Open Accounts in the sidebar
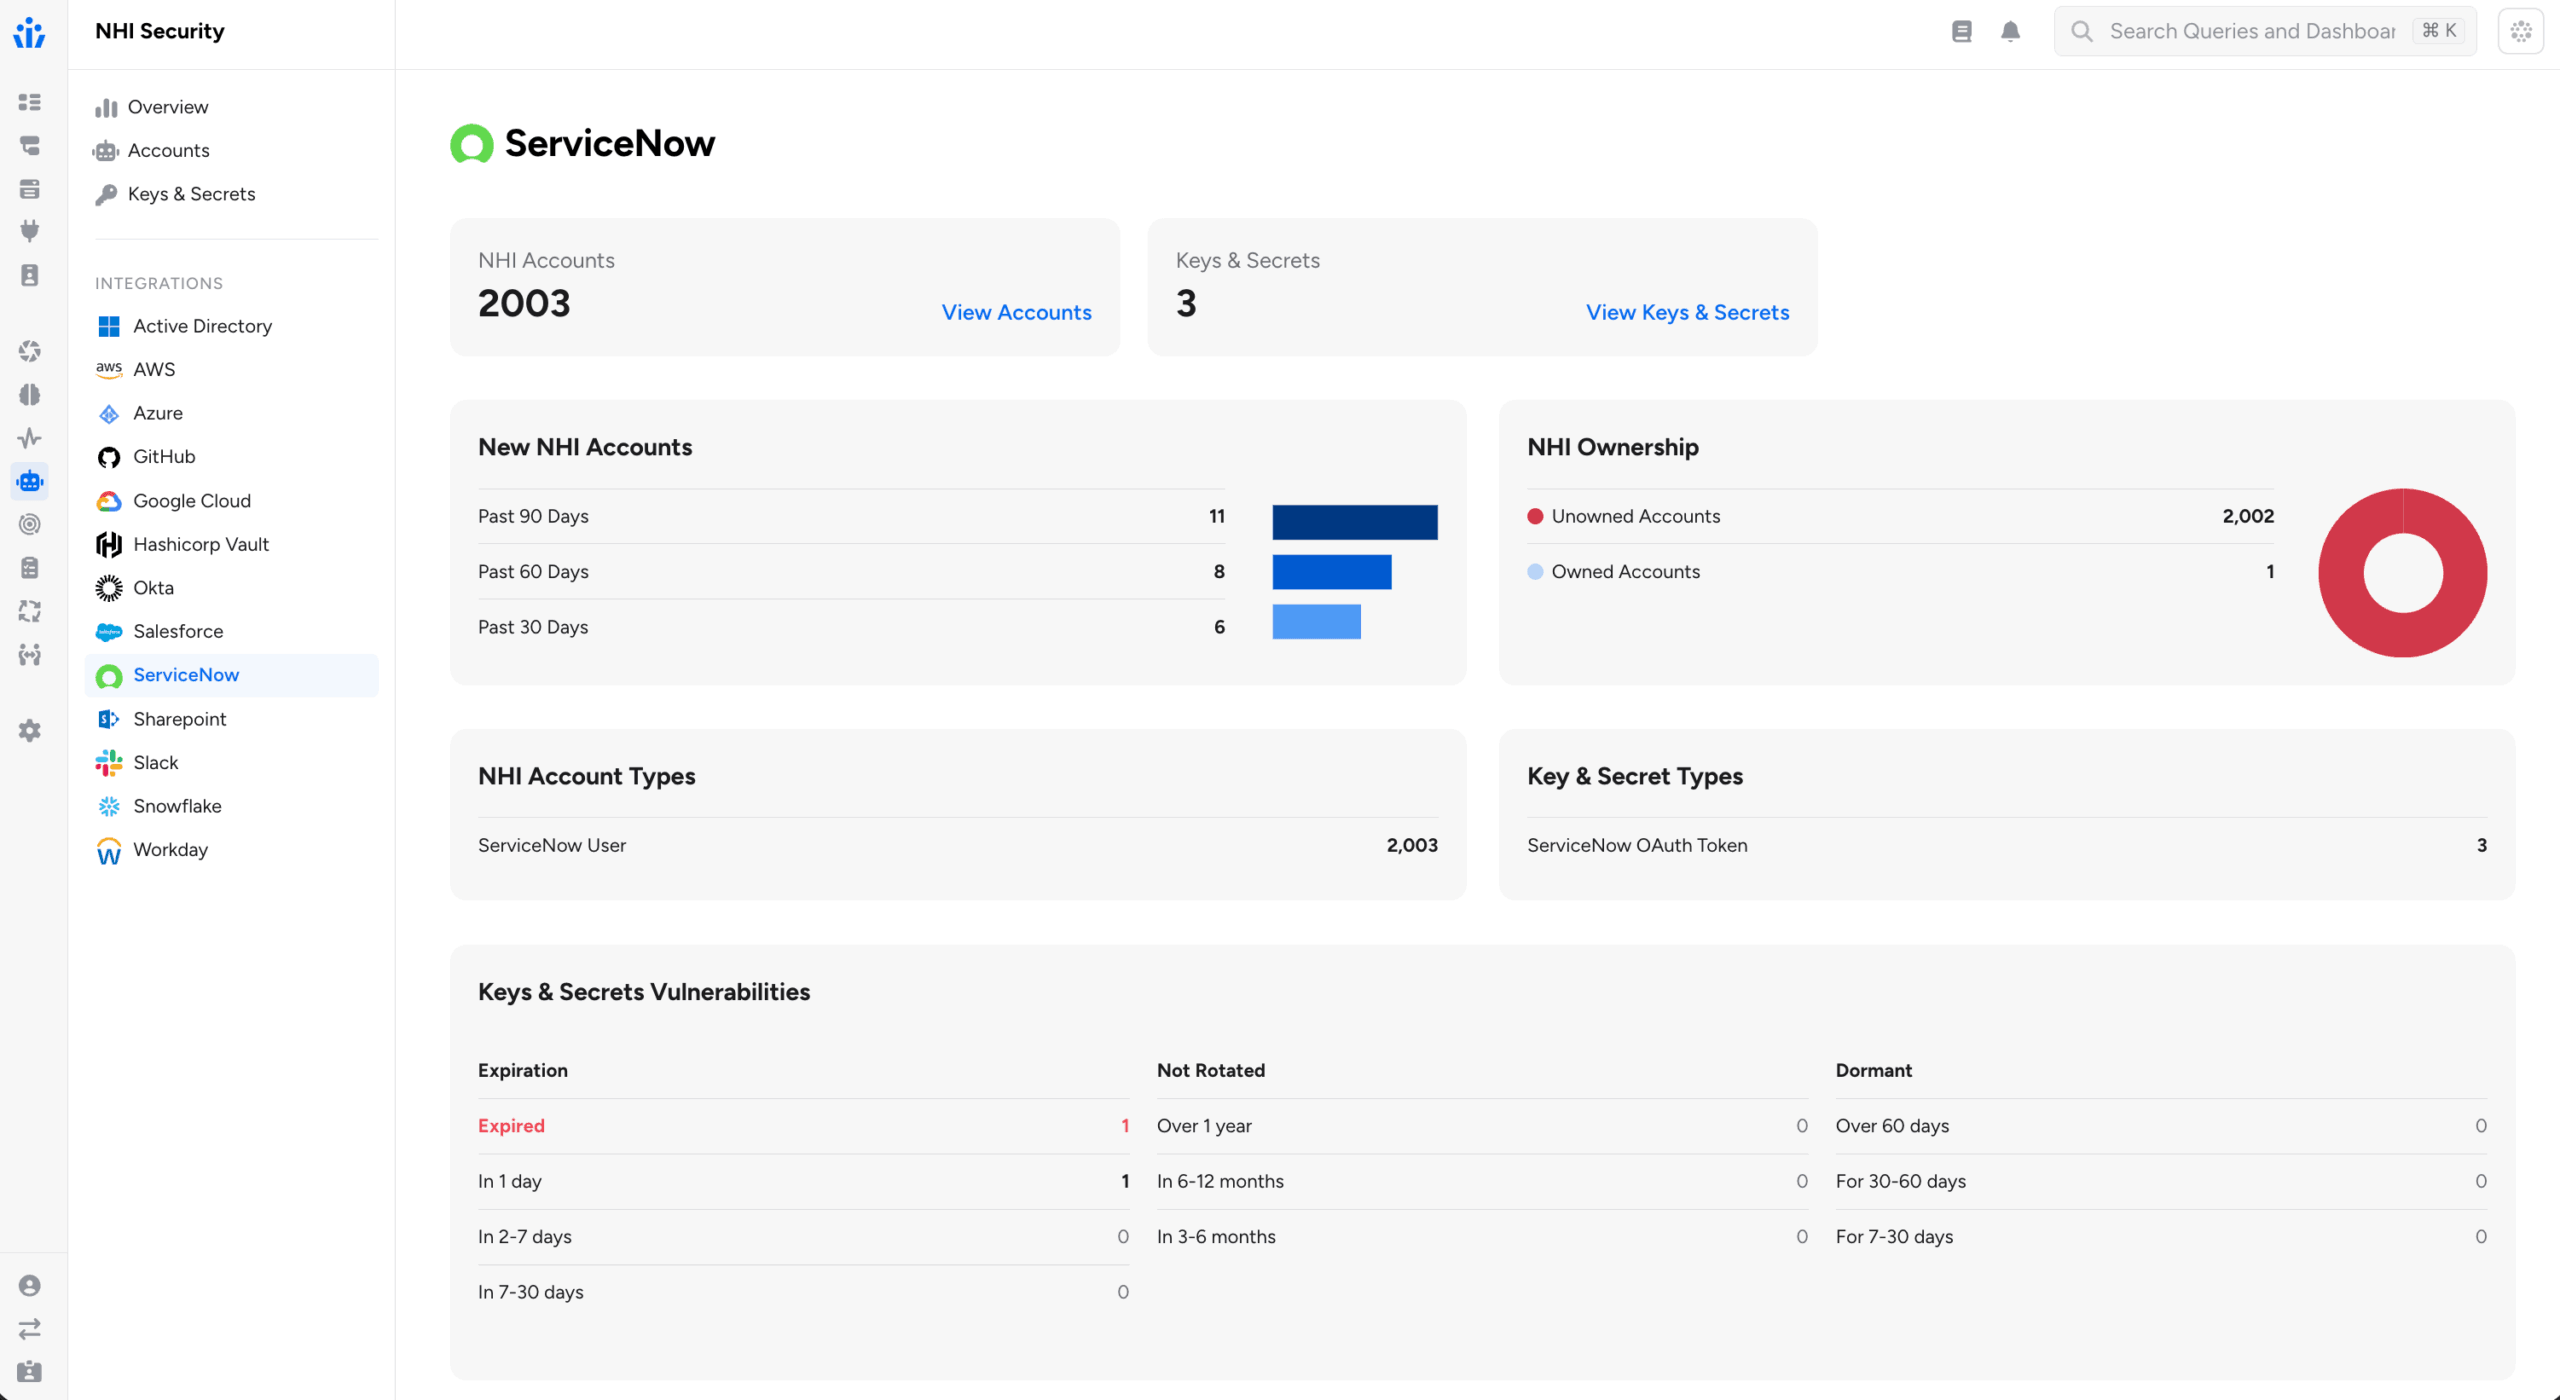 click(168, 151)
